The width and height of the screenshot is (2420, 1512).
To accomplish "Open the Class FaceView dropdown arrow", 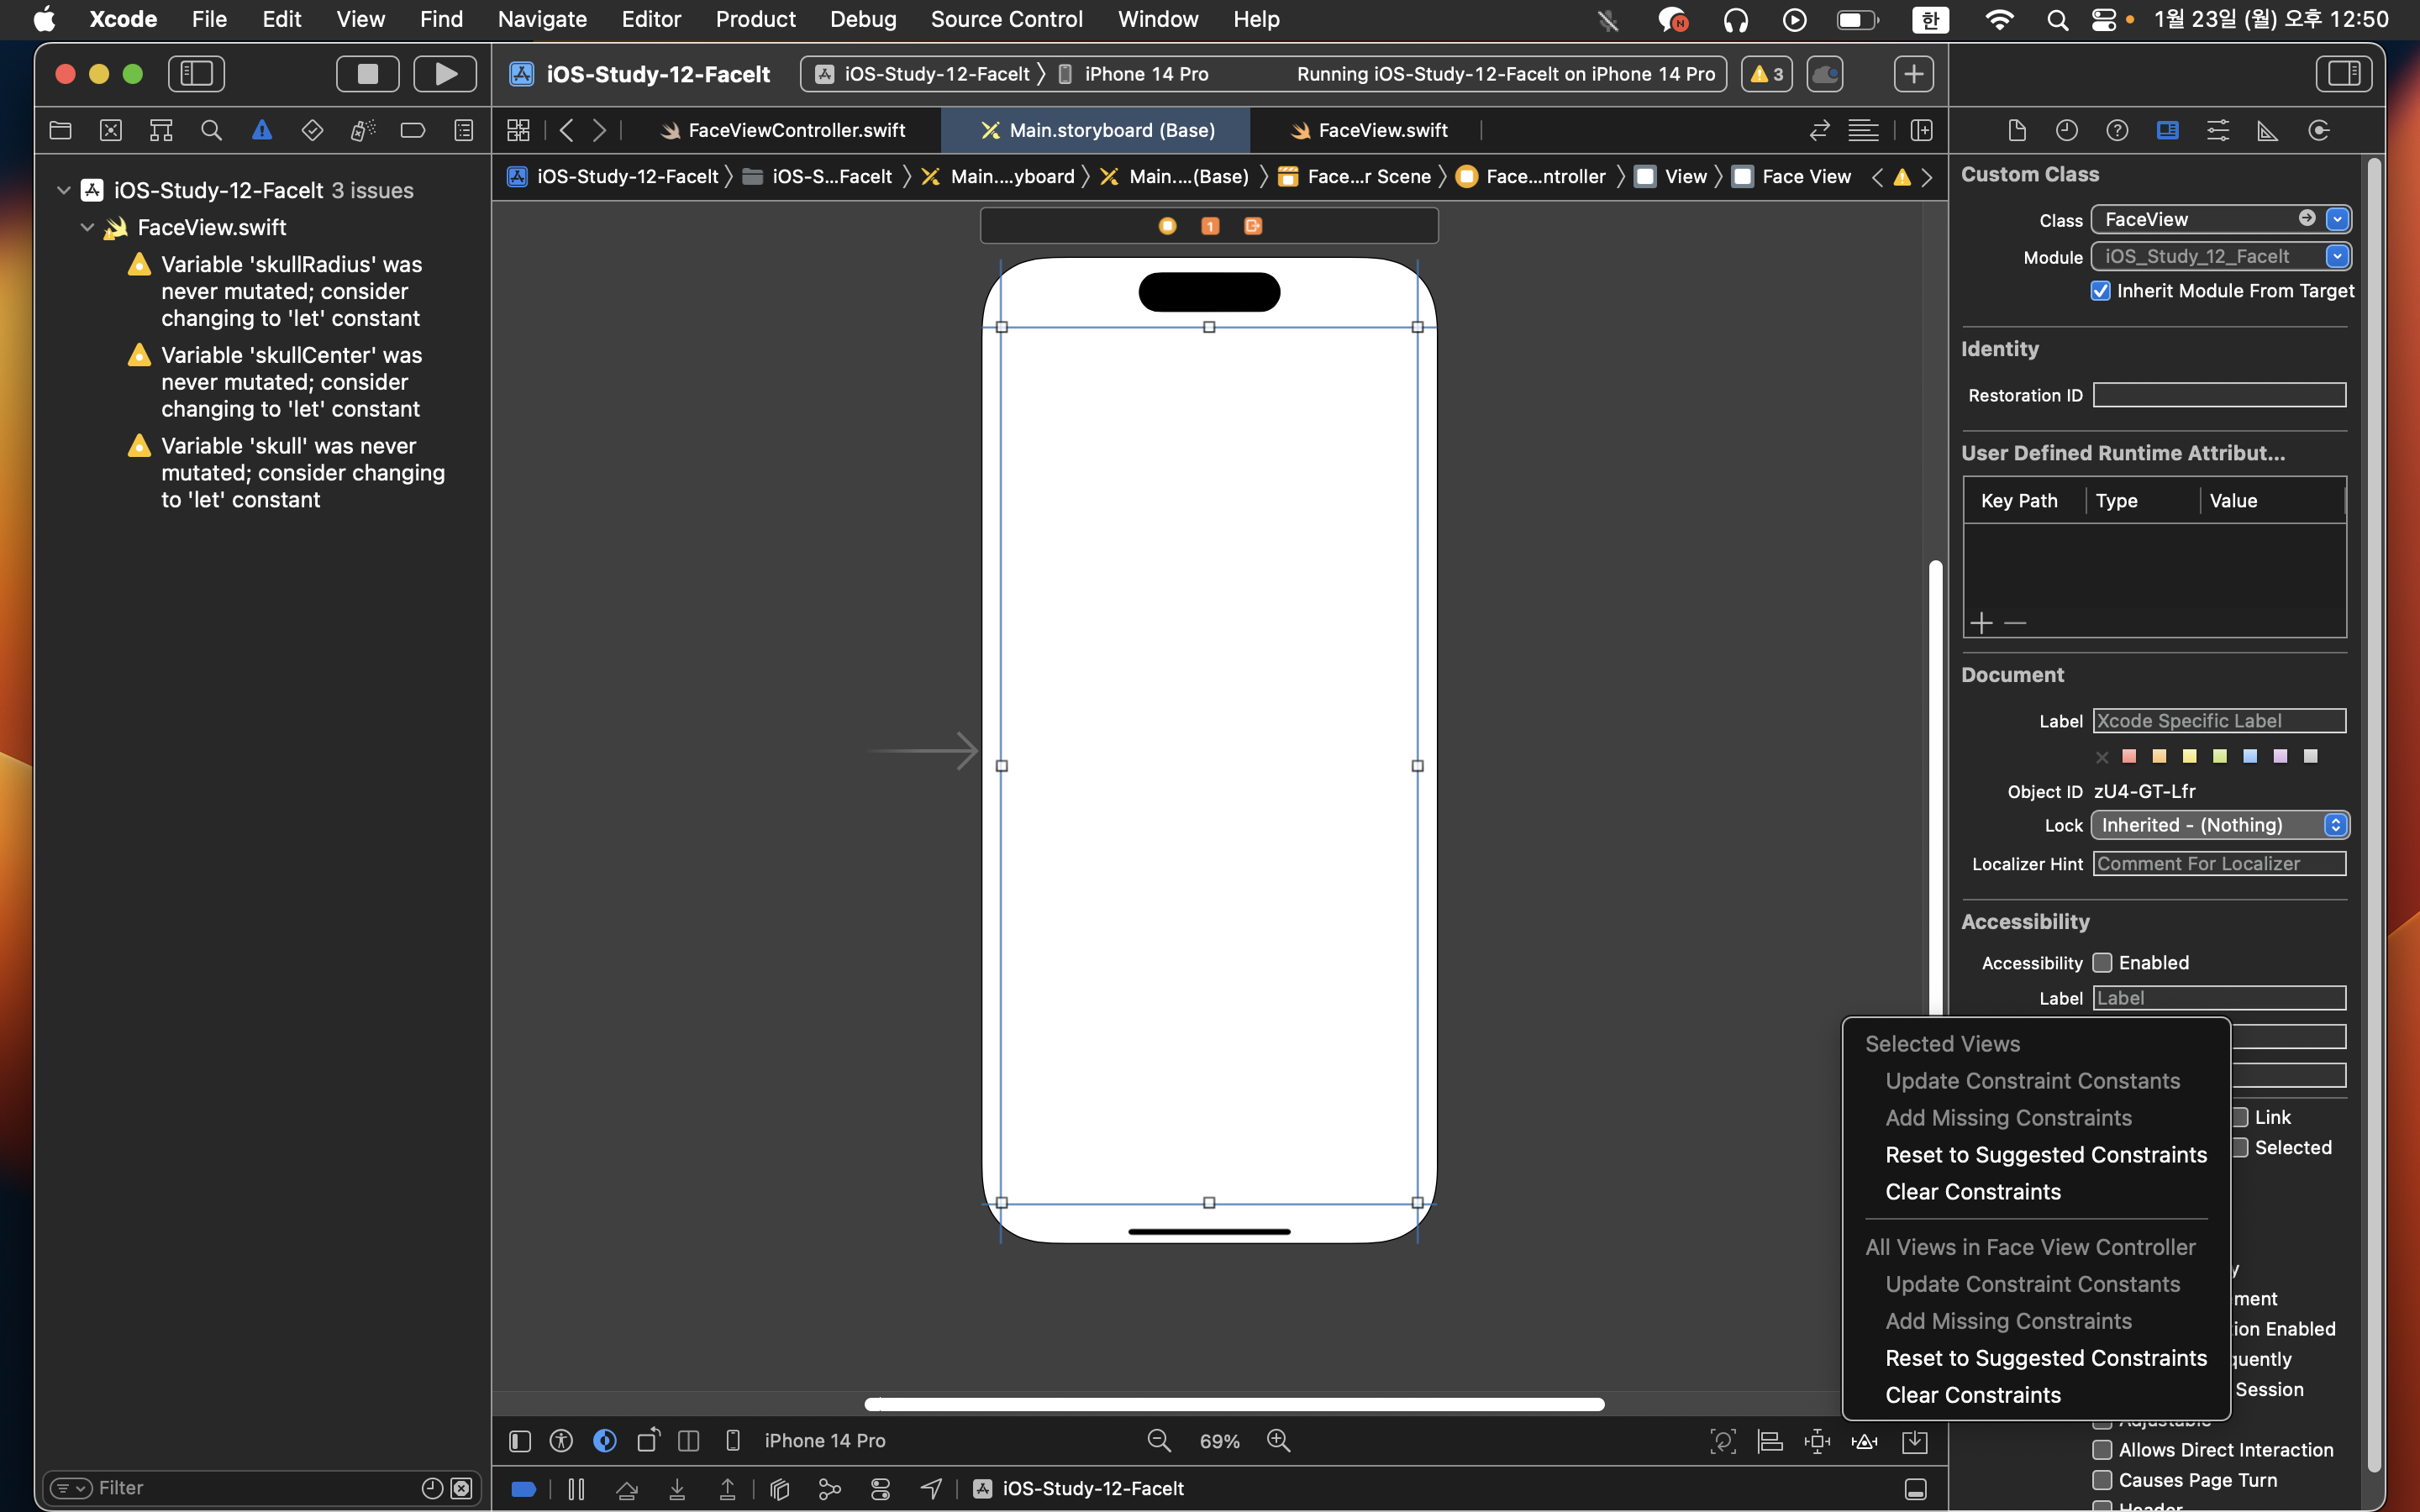I will click(x=2337, y=219).
